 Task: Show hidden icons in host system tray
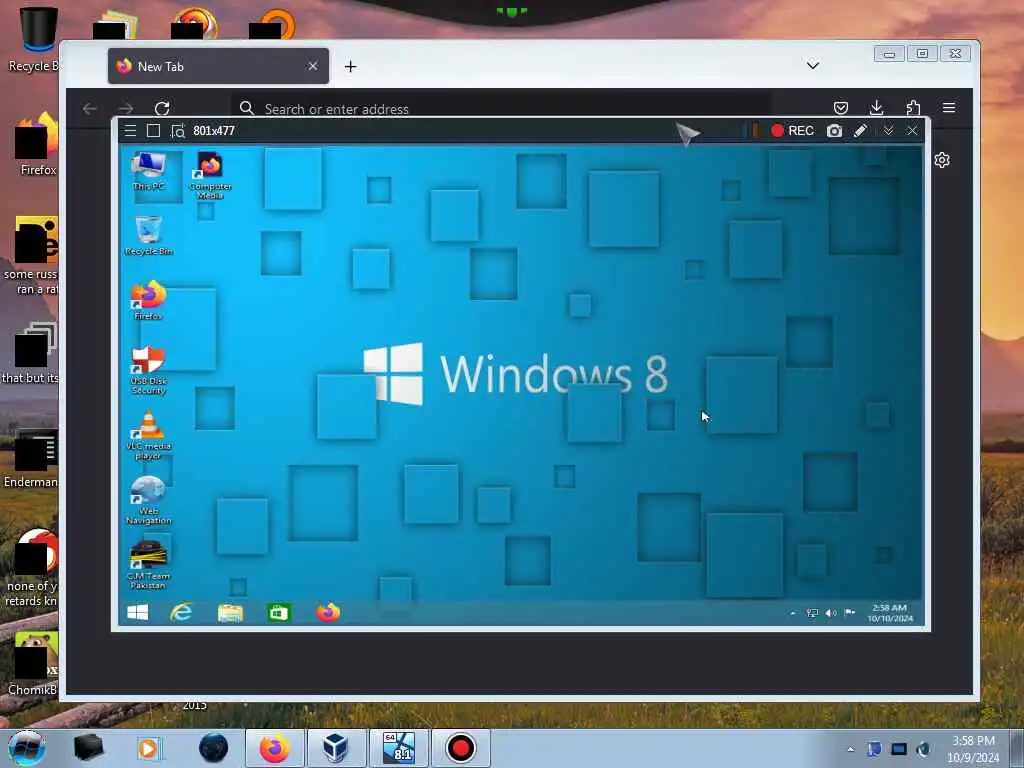tap(850, 749)
